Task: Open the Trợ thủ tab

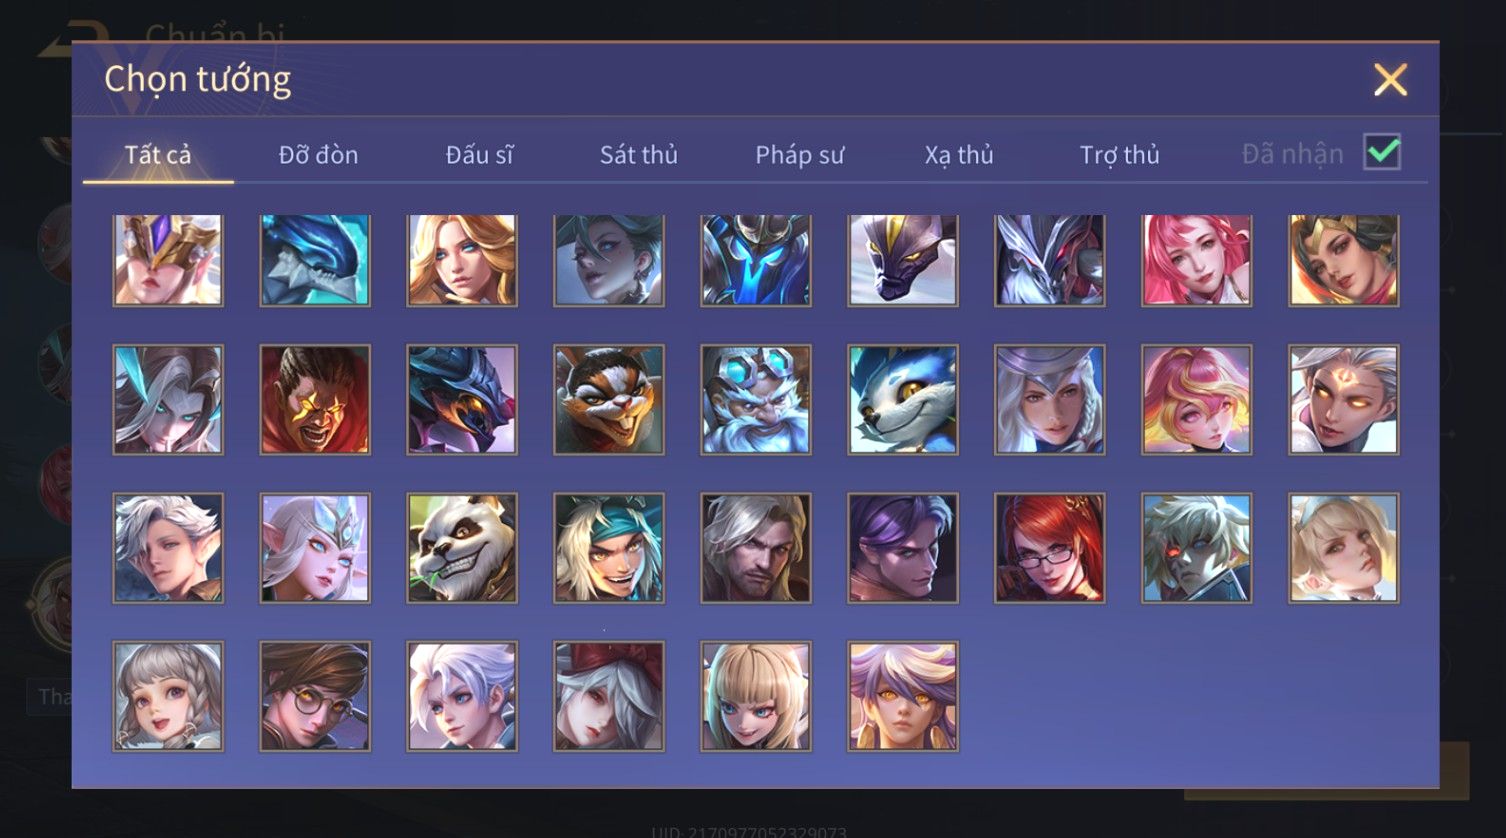Action: click(1119, 155)
